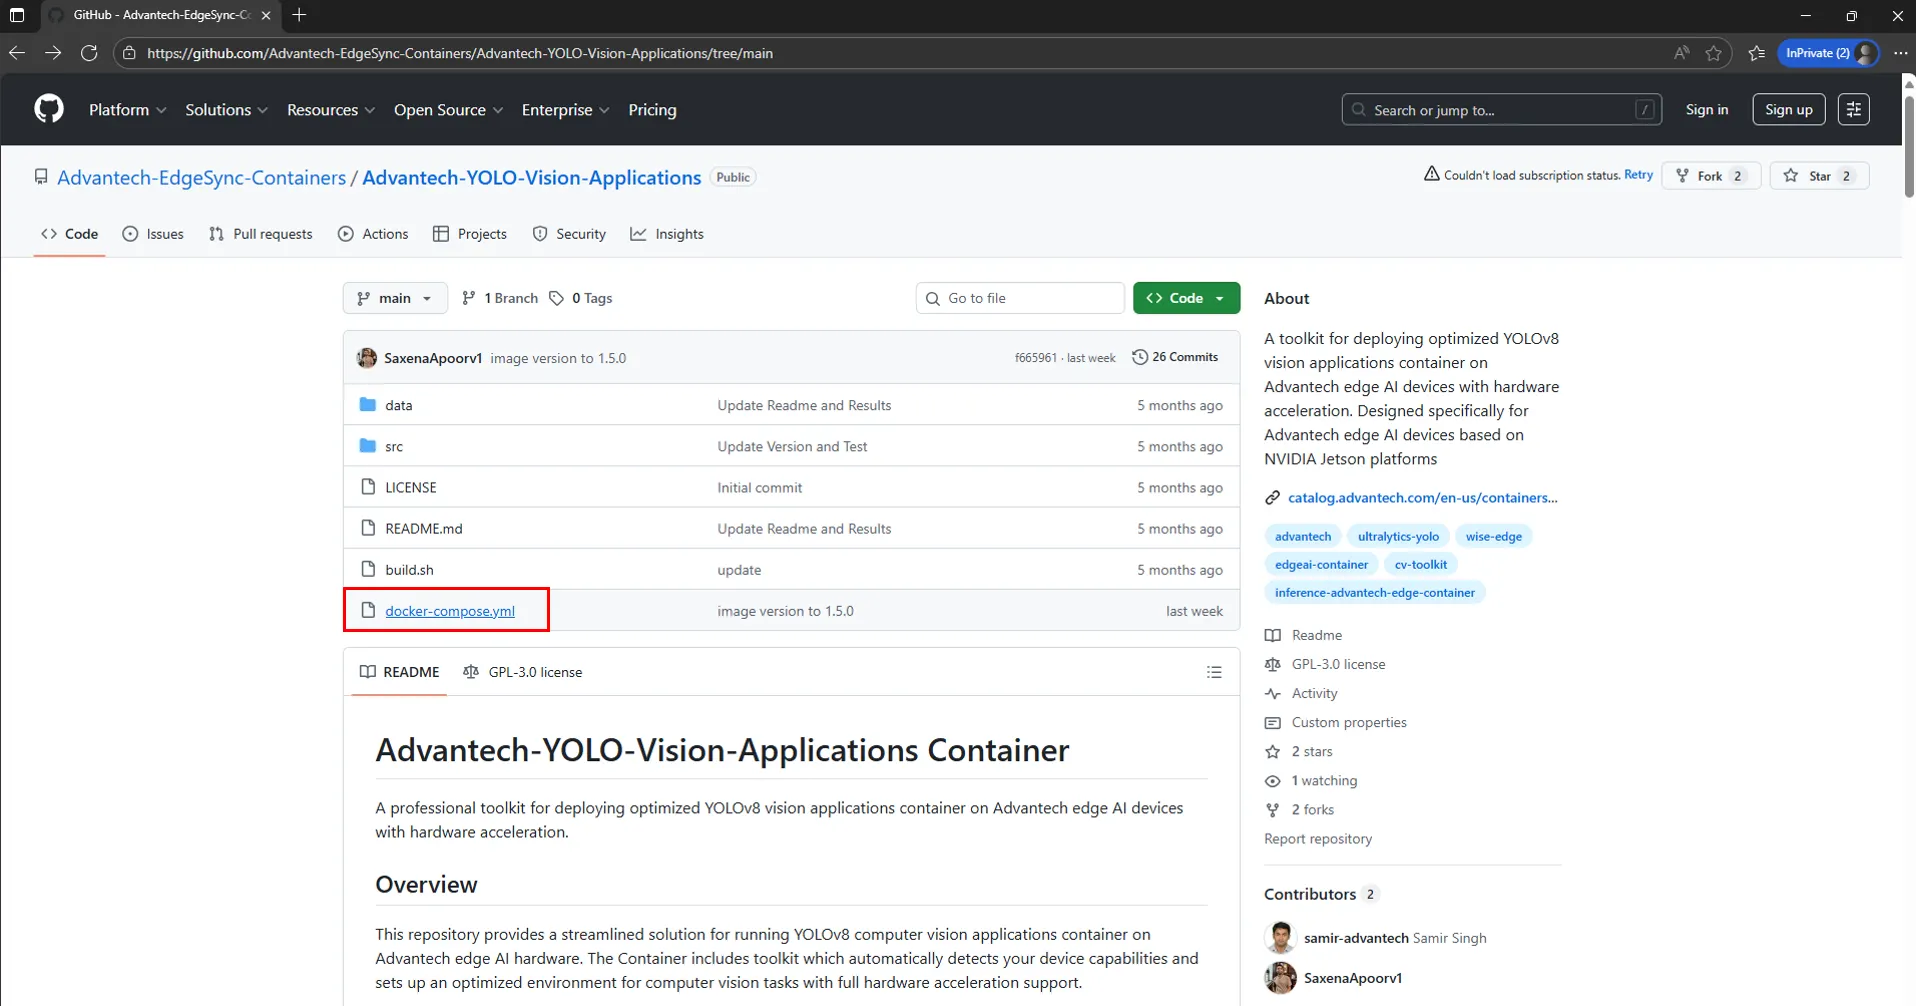1916x1006 pixels.
Task: Select the Insights tab
Action: click(x=667, y=233)
